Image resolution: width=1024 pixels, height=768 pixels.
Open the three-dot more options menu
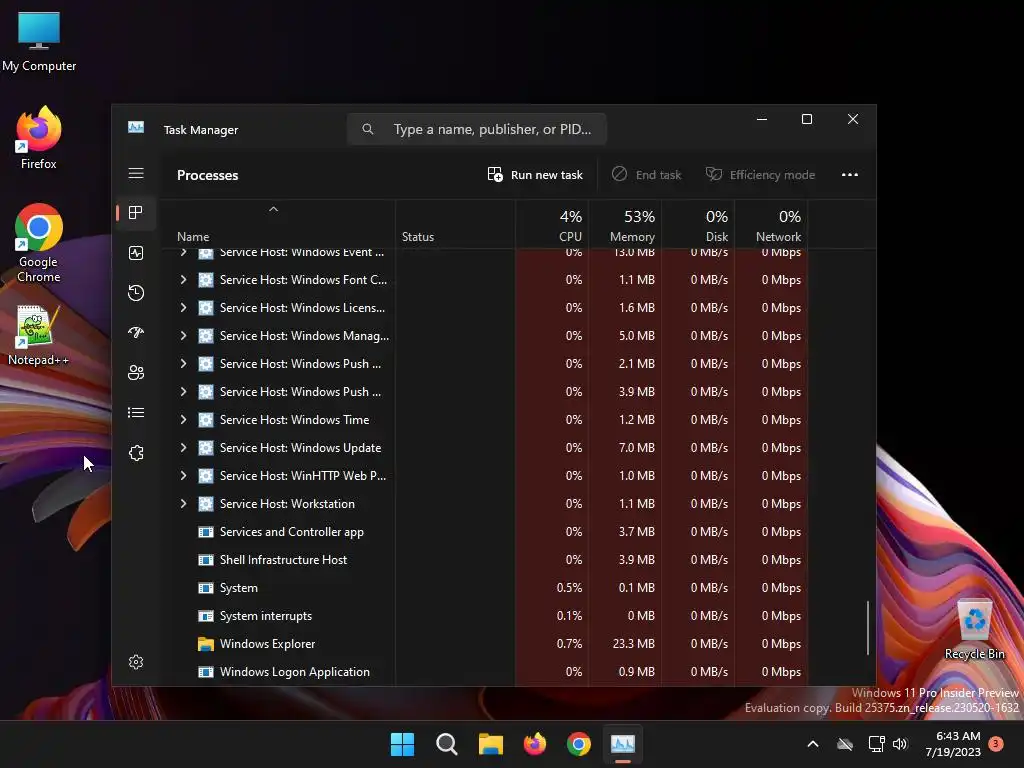pos(850,174)
